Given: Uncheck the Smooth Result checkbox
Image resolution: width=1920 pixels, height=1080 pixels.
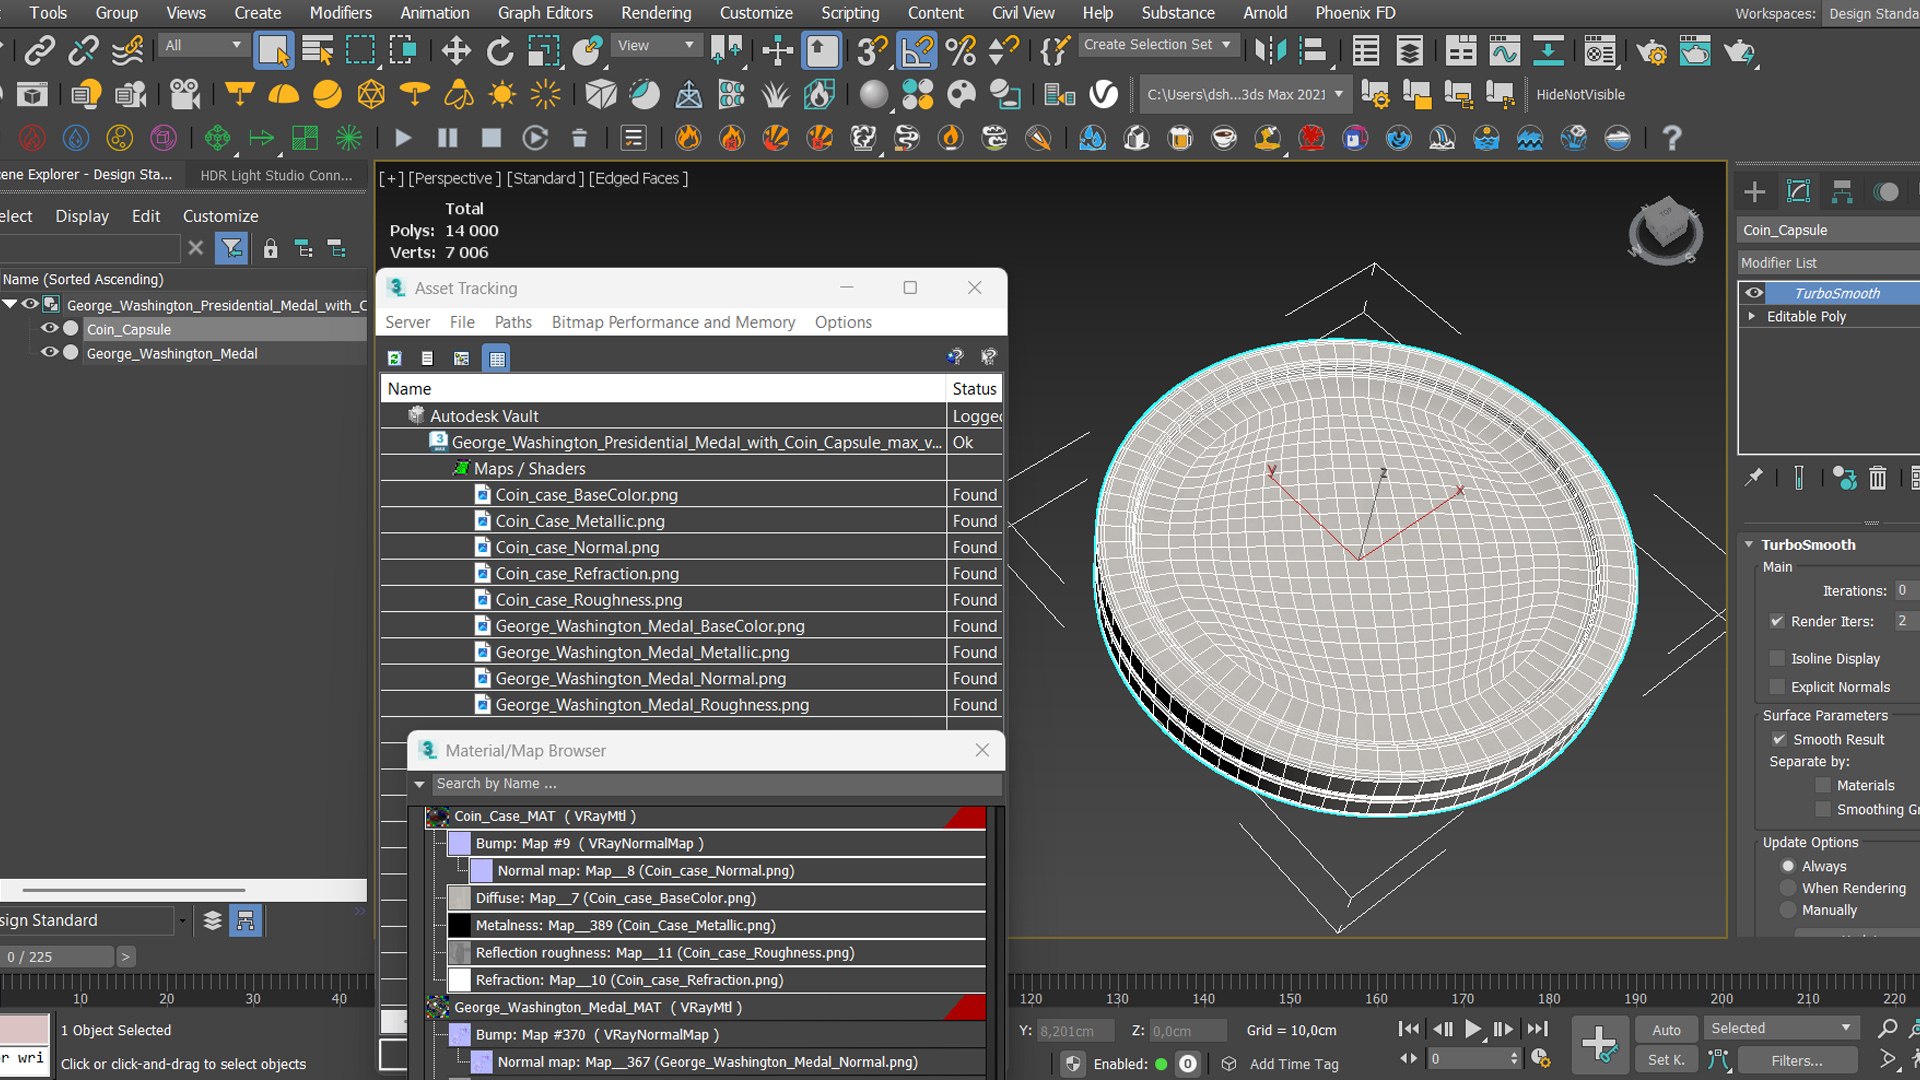Looking at the screenshot, I should pyautogui.click(x=1779, y=739).
